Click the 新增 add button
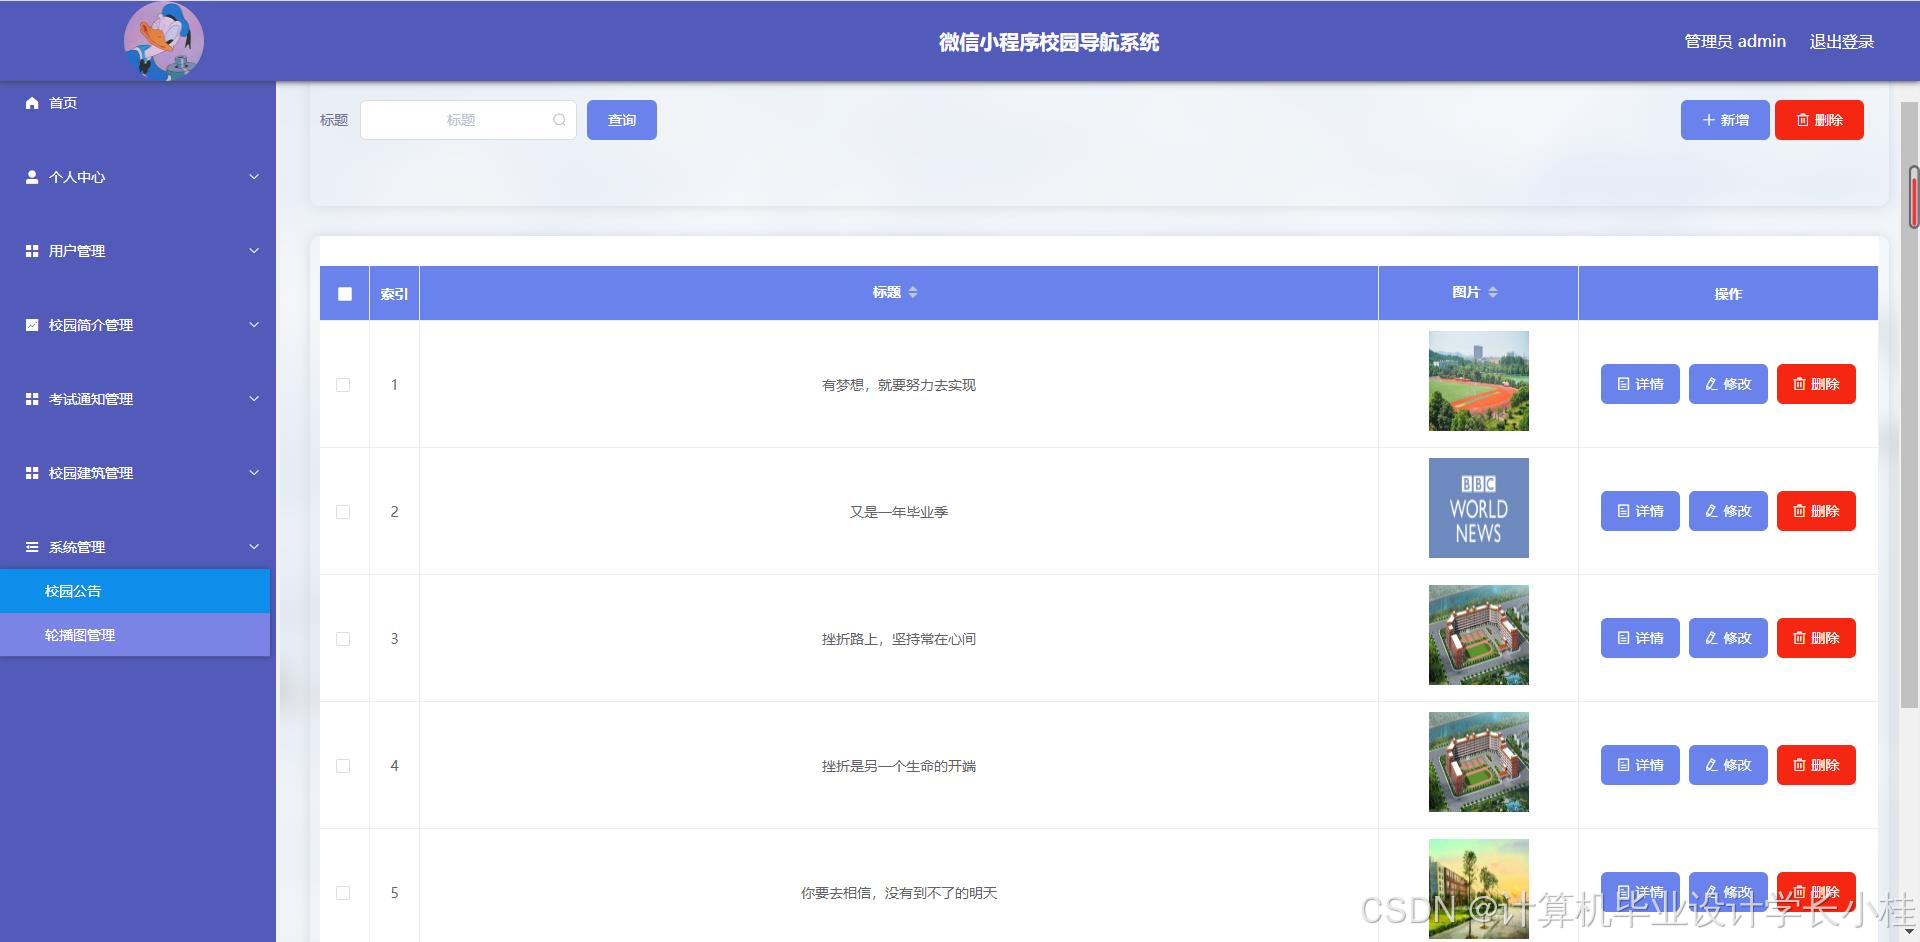This screenshot has height=942, width=1920. click(x=1725, y=120)
